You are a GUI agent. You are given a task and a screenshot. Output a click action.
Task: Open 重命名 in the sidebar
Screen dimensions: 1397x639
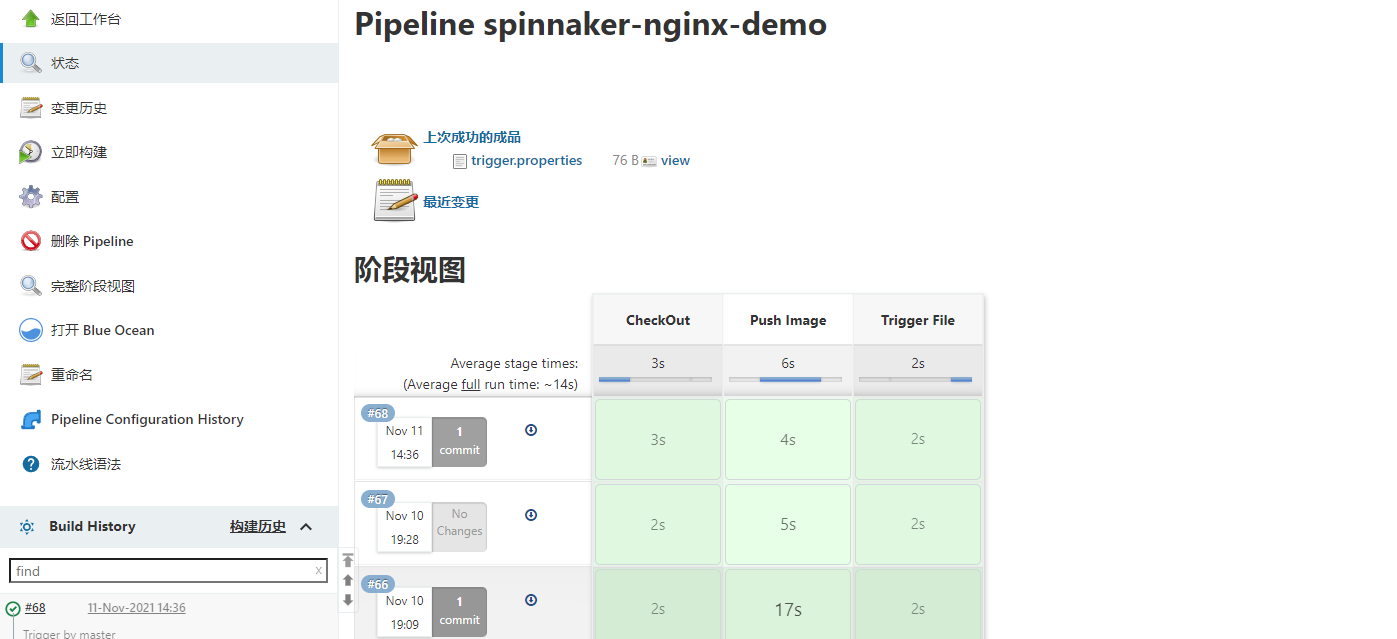[x=72, y=375]
